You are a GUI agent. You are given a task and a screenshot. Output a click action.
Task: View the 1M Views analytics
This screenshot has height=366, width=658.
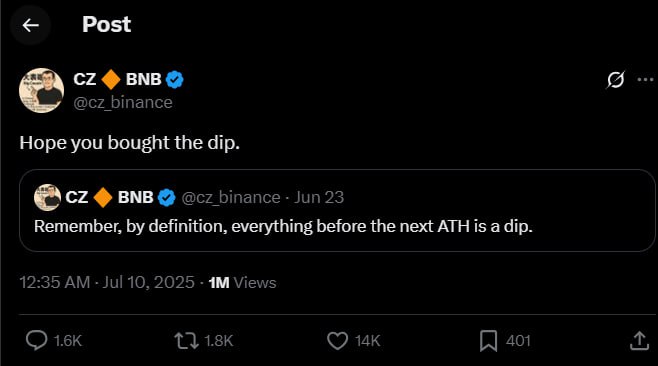pyautogui.click(x=243, y=282)
